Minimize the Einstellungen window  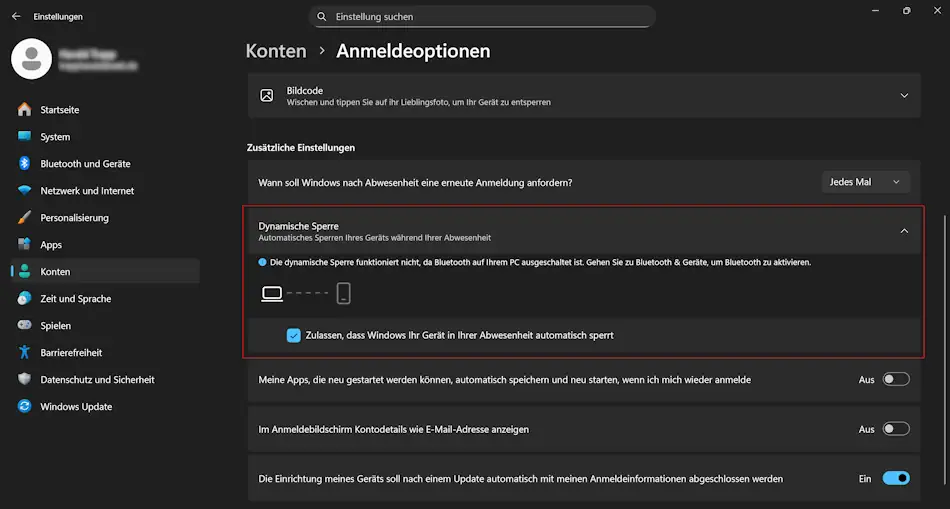tap(875, 10)
